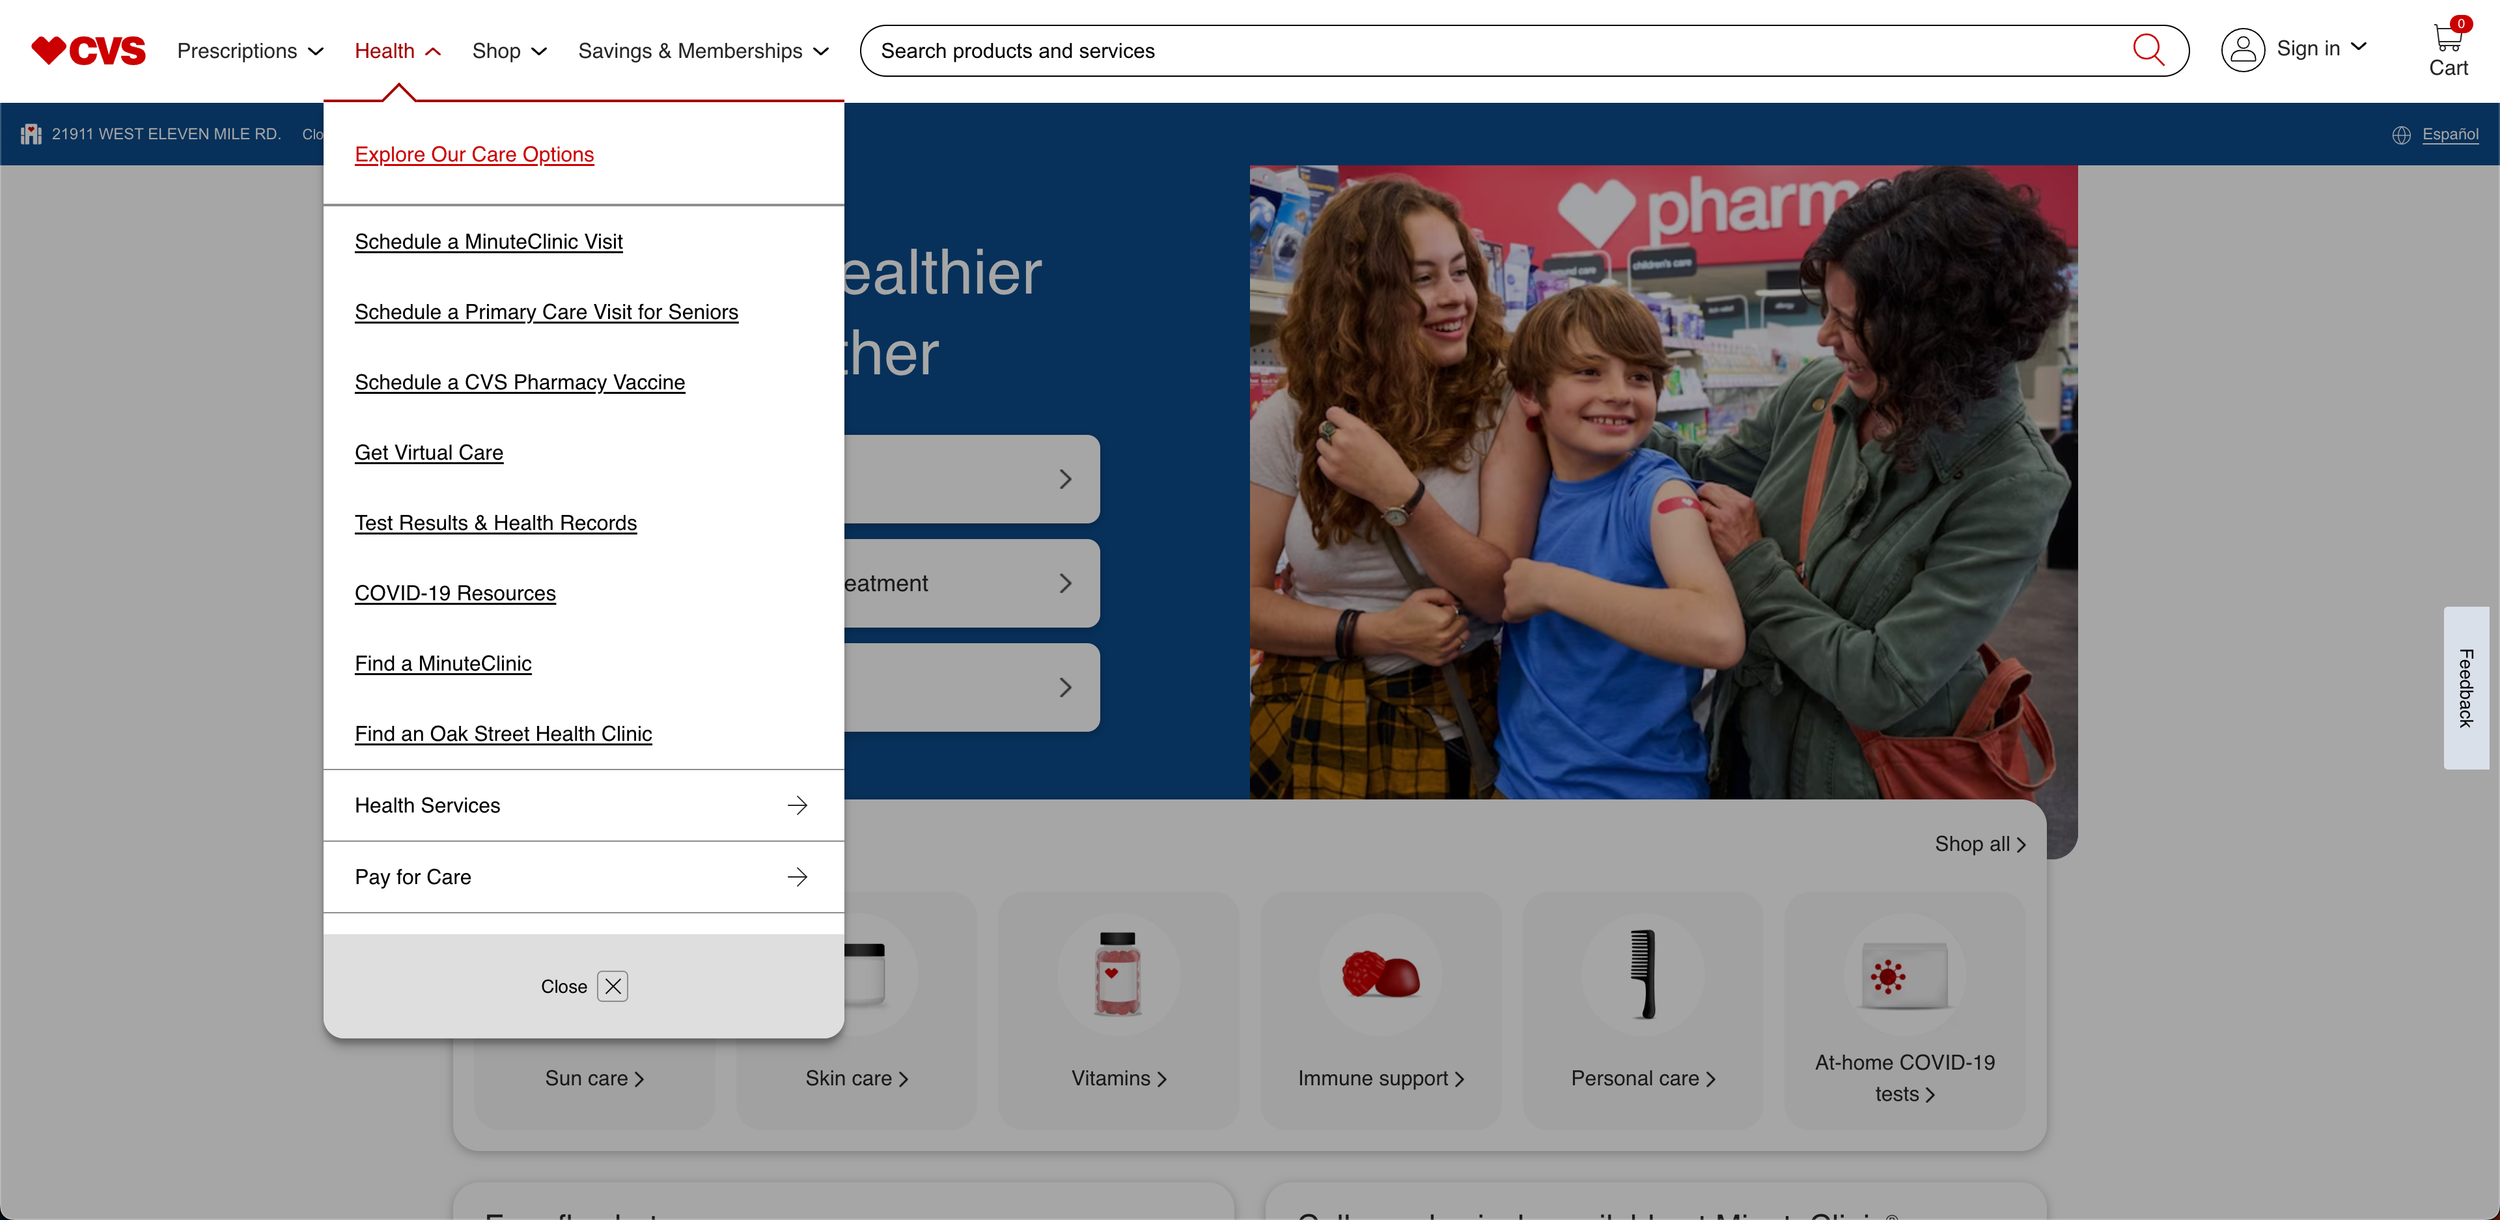Click the store address 21911 West Eleven Mile Rd.
Viewport: 2500px width, 1220px height.
click(x=166, y=134)
